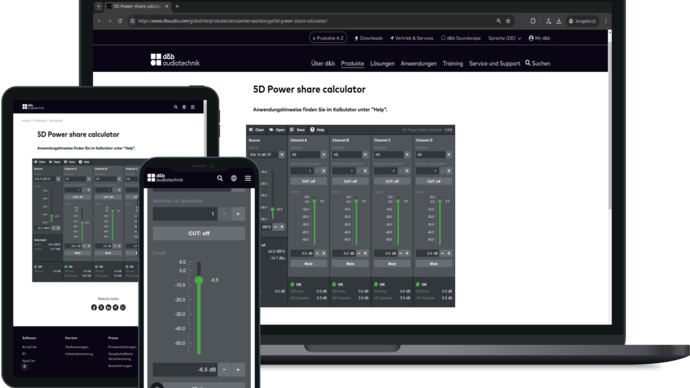Tap the phone's search magnifier icon
690x388 pixels.
220,178
